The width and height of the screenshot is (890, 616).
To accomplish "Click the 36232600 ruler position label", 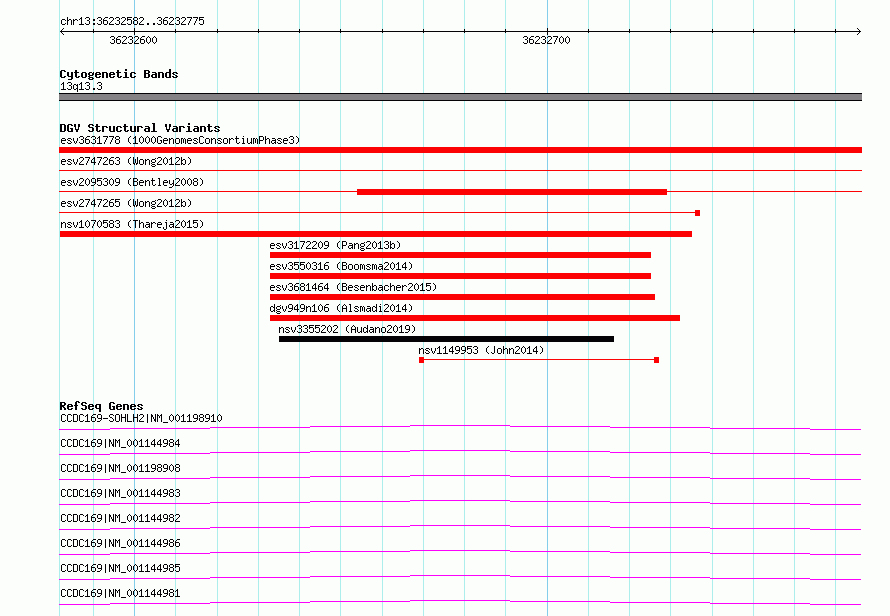I will tap(133, 40).
